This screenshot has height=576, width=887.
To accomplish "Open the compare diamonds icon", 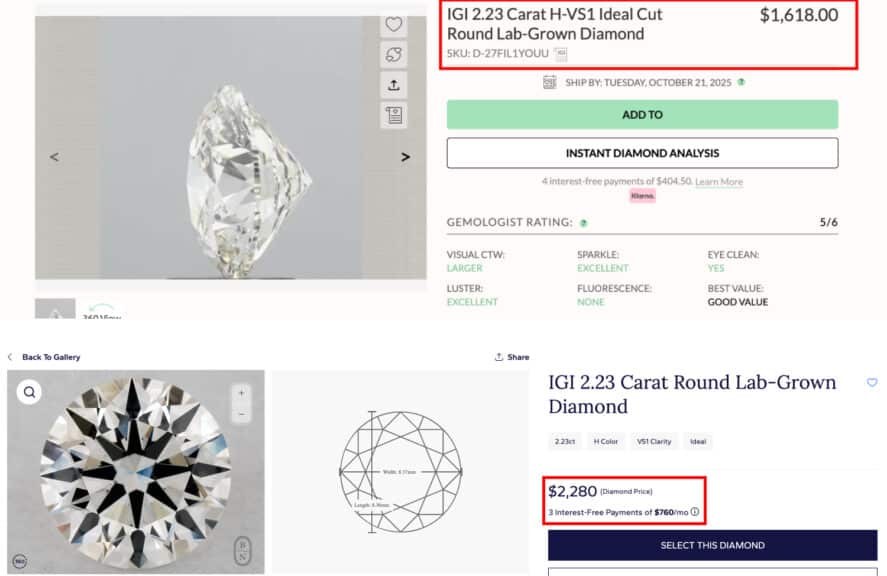I will [x=394, y=55].
